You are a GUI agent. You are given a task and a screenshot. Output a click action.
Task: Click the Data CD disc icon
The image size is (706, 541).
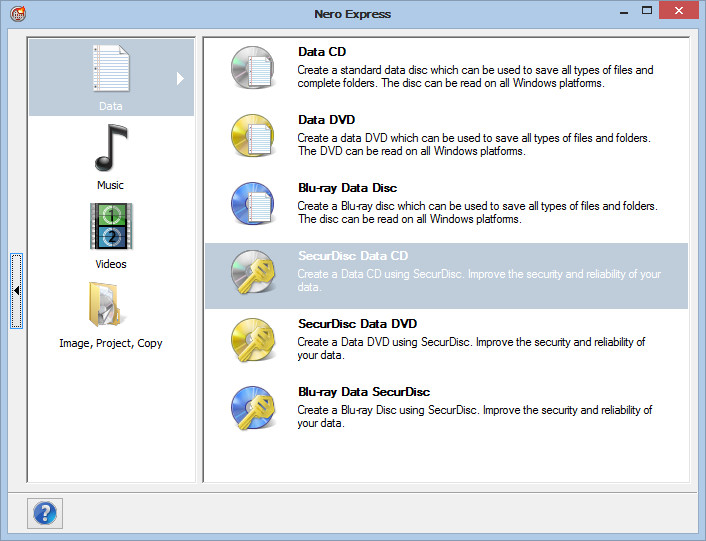tap(253, 68)
